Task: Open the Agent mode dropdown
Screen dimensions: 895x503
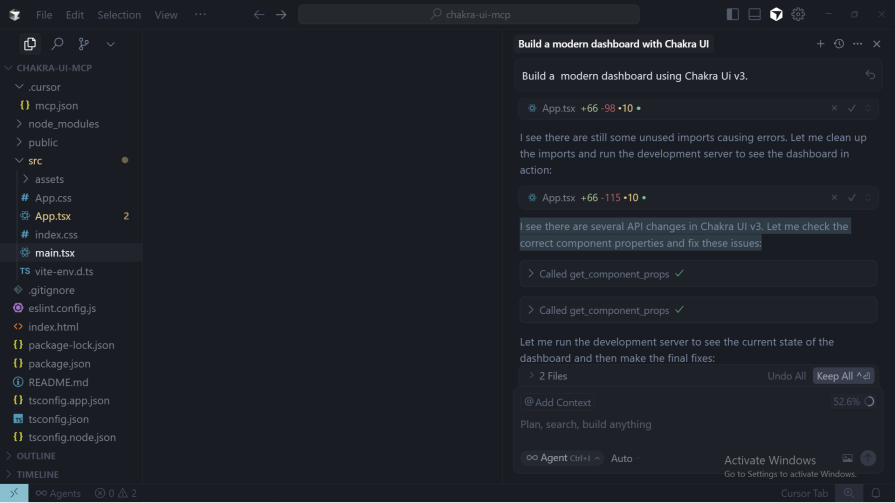Action: coord(562,458)
